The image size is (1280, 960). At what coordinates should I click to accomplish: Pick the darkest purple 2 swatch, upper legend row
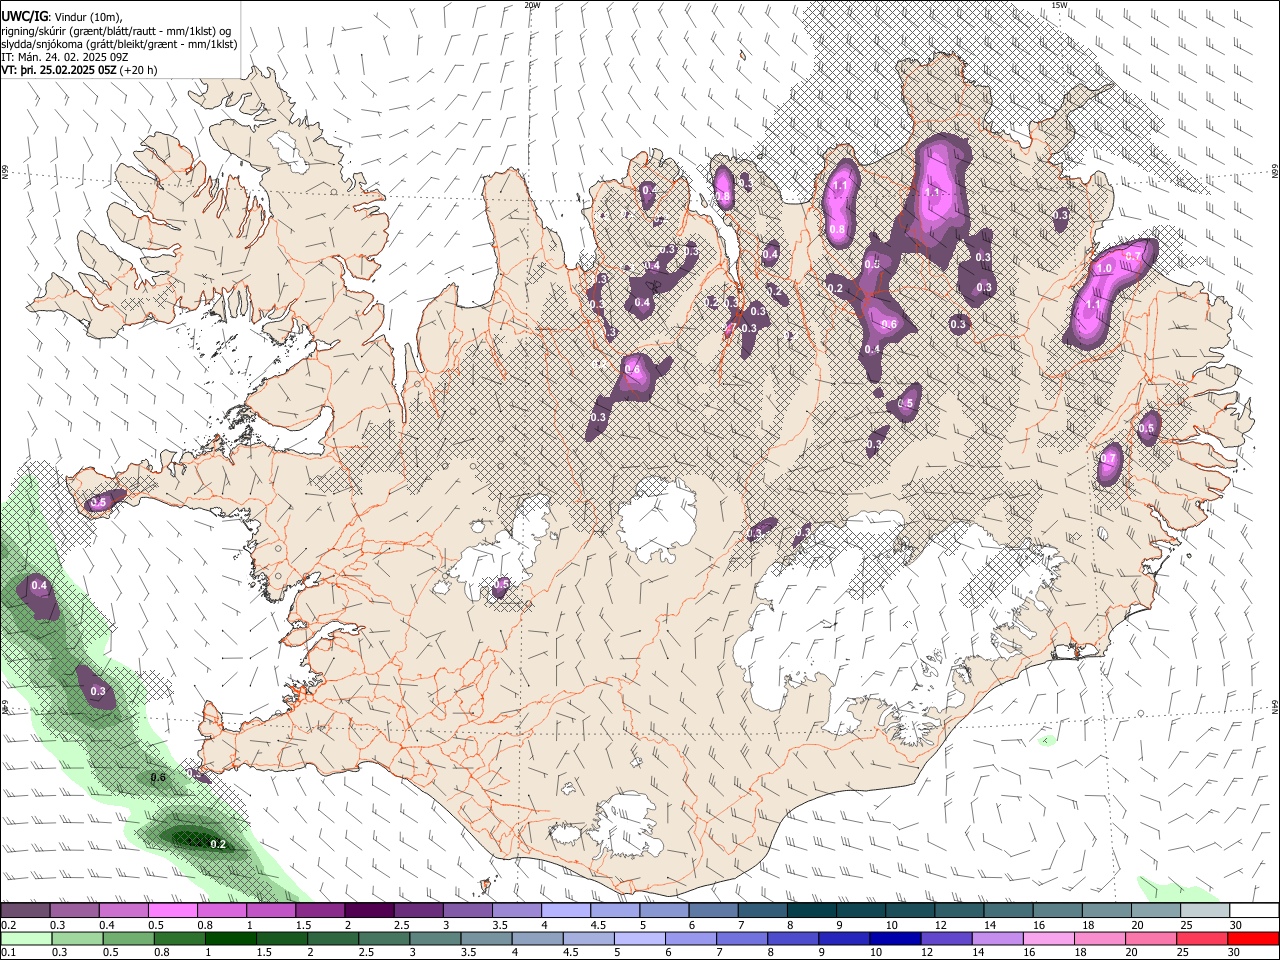pyautogui.click(x=369, y=910)
